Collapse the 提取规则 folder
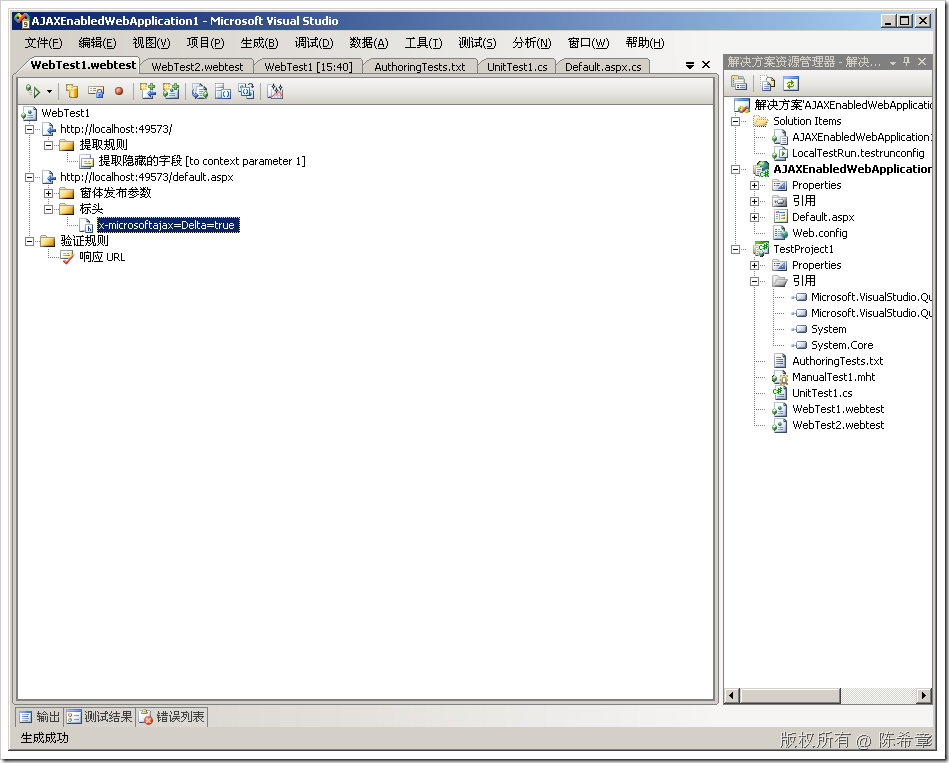Screen dimensions: 949x763 (48, 145)
